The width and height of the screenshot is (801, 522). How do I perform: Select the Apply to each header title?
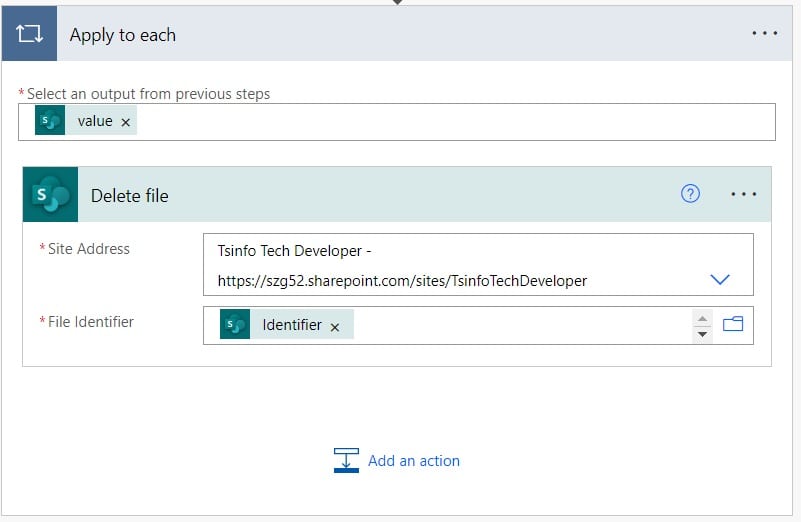coord(123,35)
